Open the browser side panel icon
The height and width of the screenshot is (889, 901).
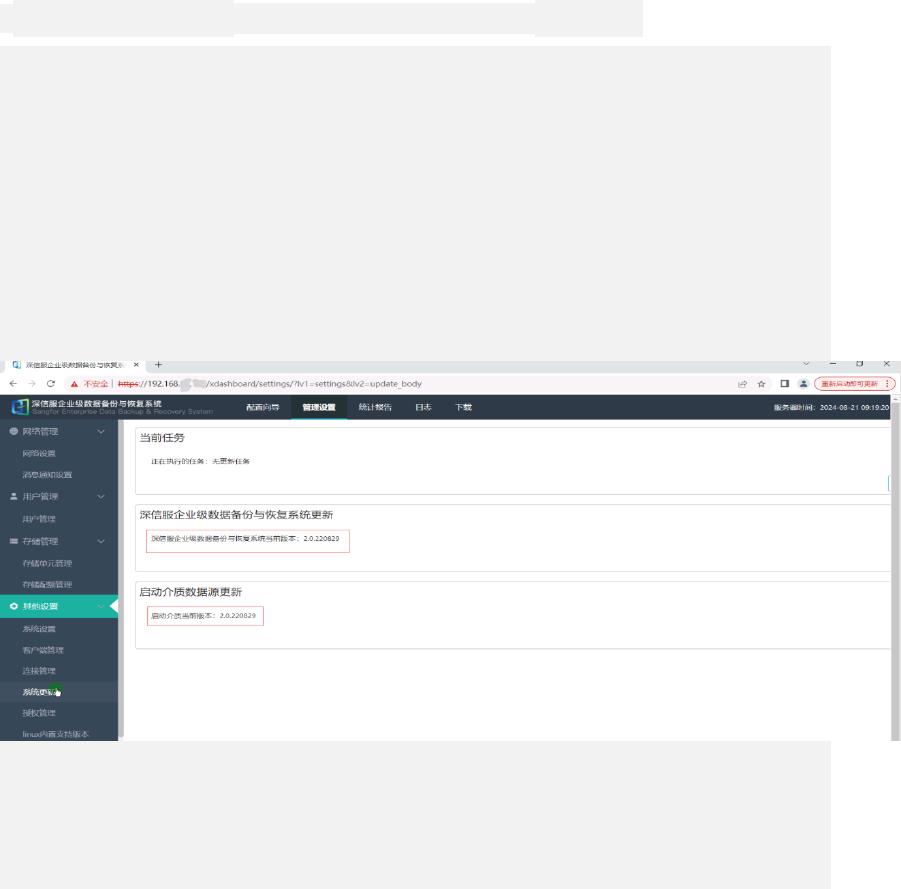coord(784,383)
